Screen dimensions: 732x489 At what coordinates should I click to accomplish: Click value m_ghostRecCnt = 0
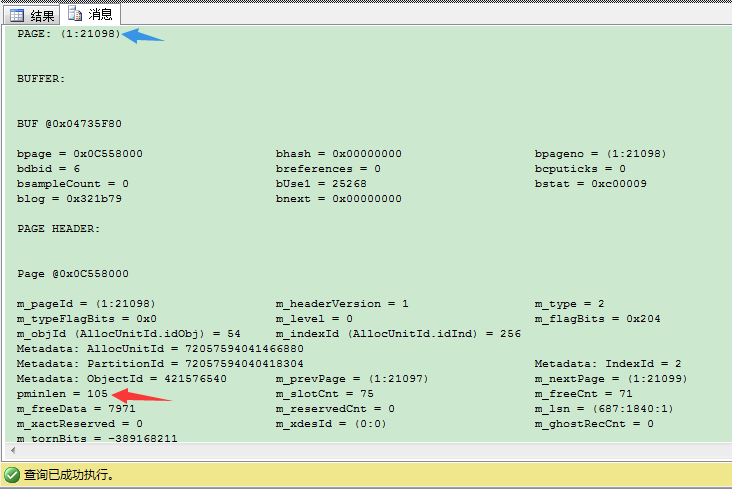pos(594,423)
